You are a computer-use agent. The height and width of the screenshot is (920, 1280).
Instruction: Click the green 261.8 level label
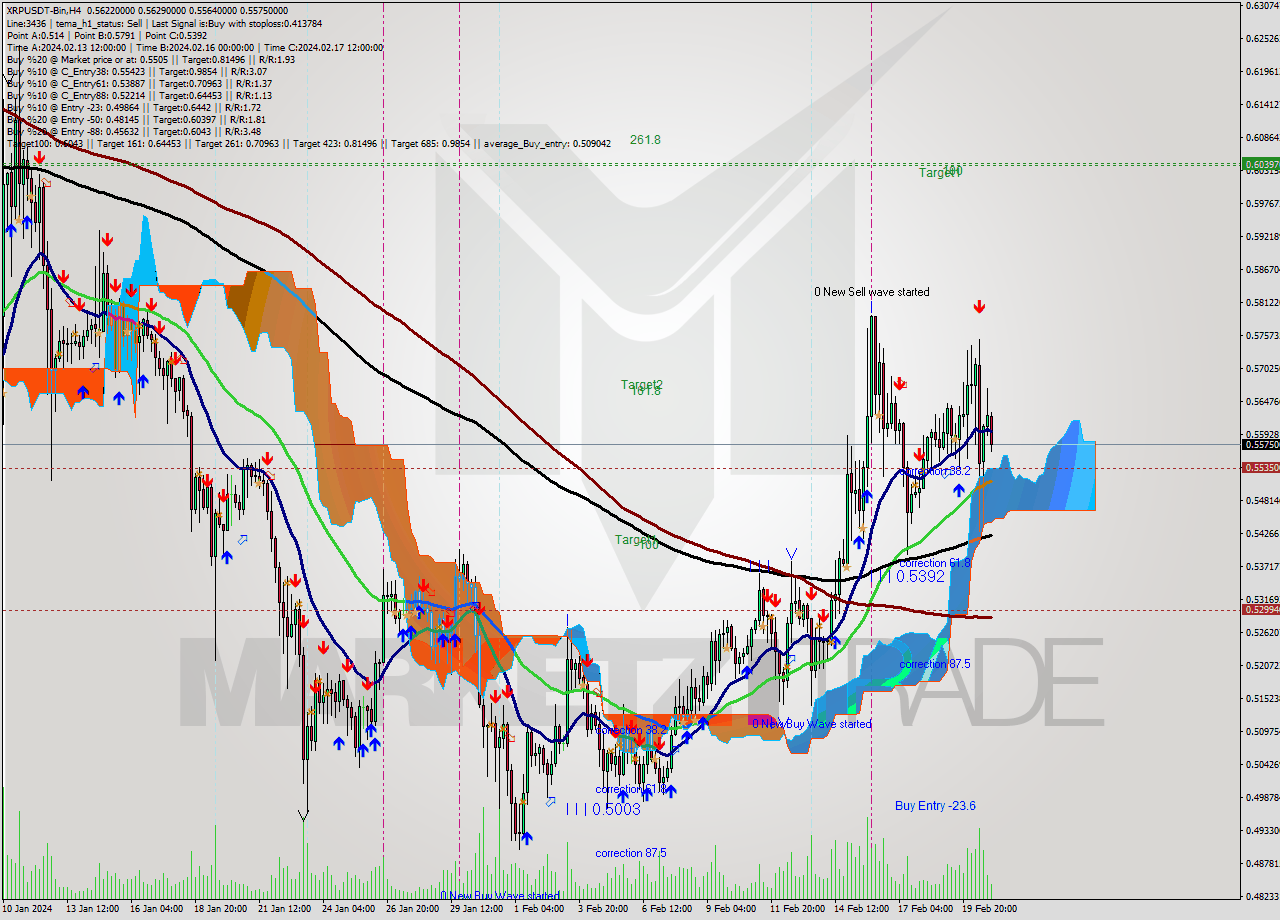pos(645,140)
